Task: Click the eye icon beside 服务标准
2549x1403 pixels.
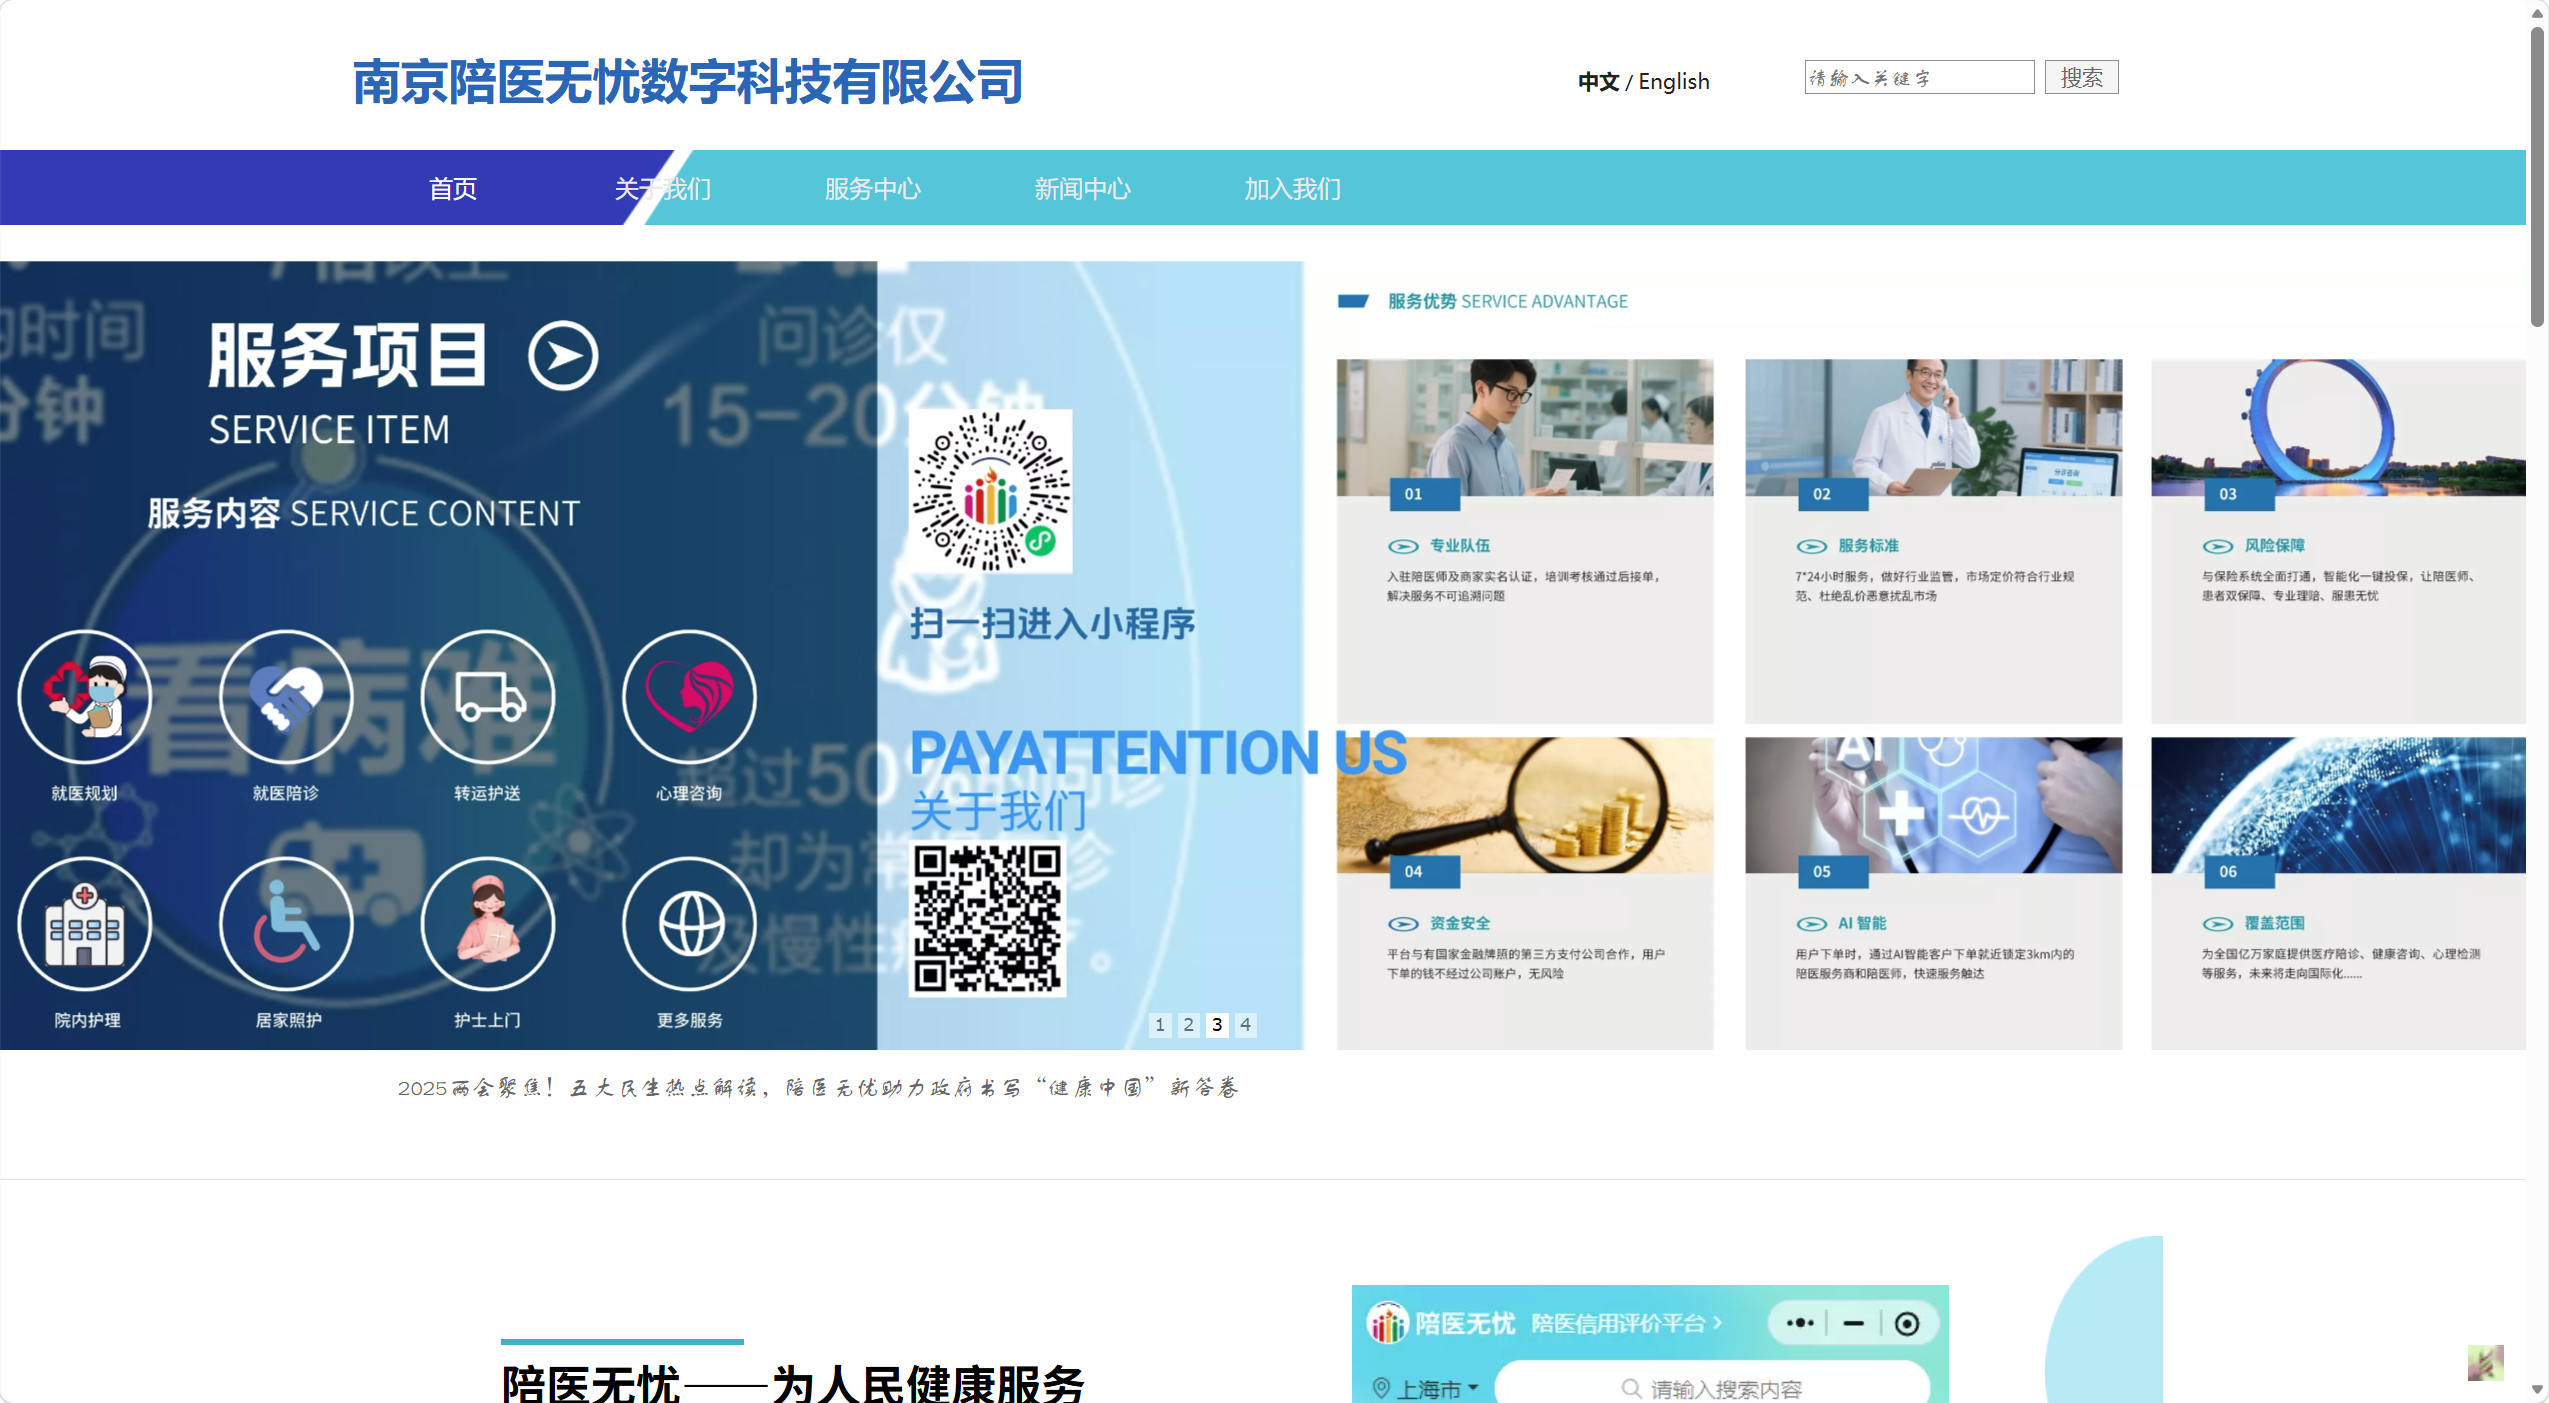Action: point(1811,546)
